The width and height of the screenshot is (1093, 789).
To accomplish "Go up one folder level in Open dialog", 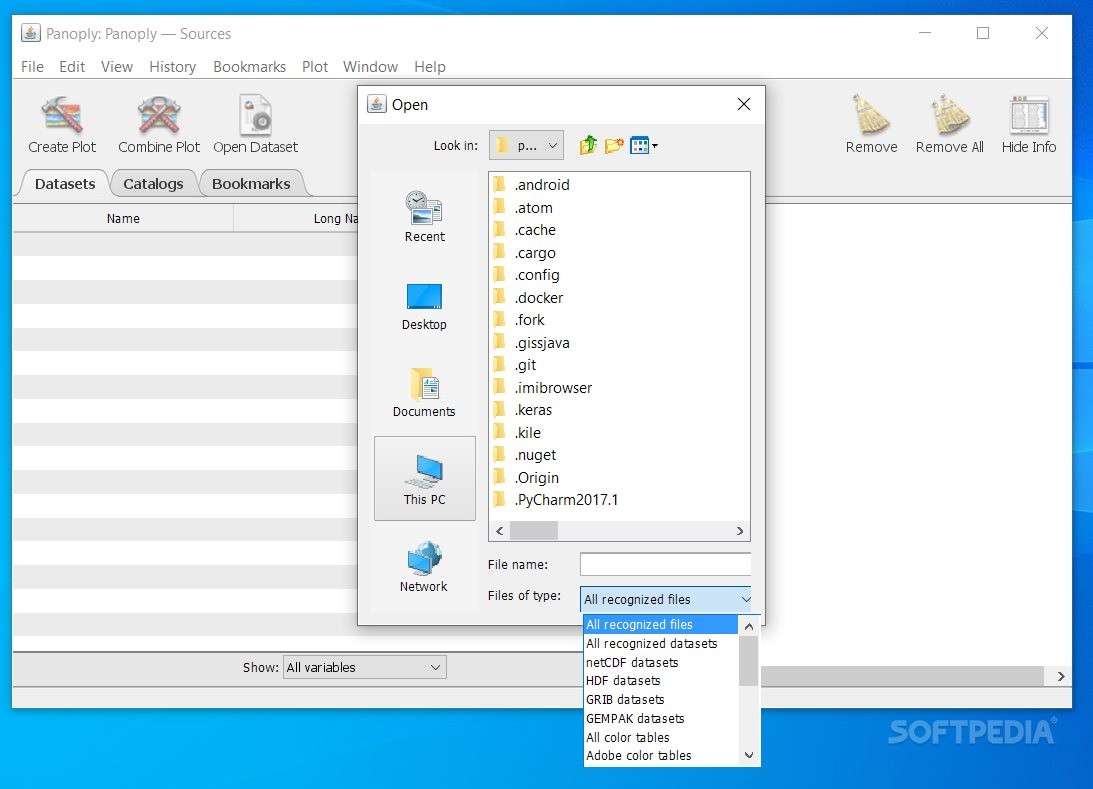I will pyautogui.click(x=588, y=145).
